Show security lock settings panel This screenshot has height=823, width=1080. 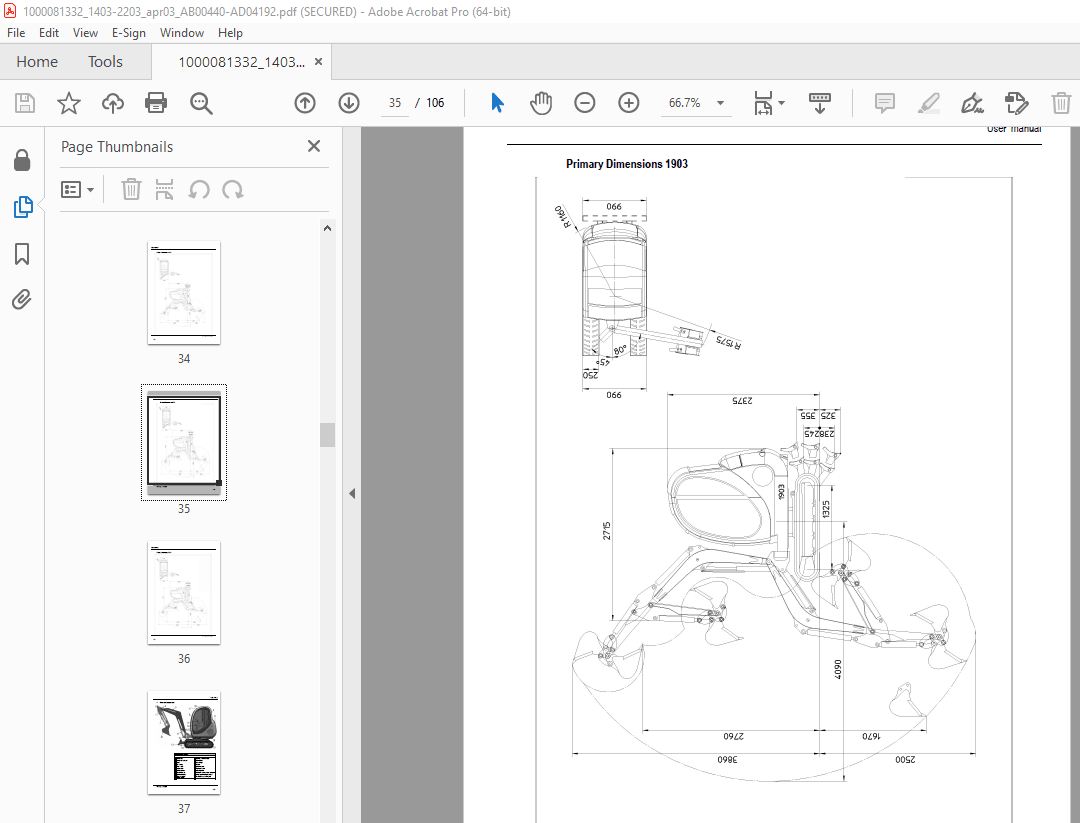coord(22,160)
